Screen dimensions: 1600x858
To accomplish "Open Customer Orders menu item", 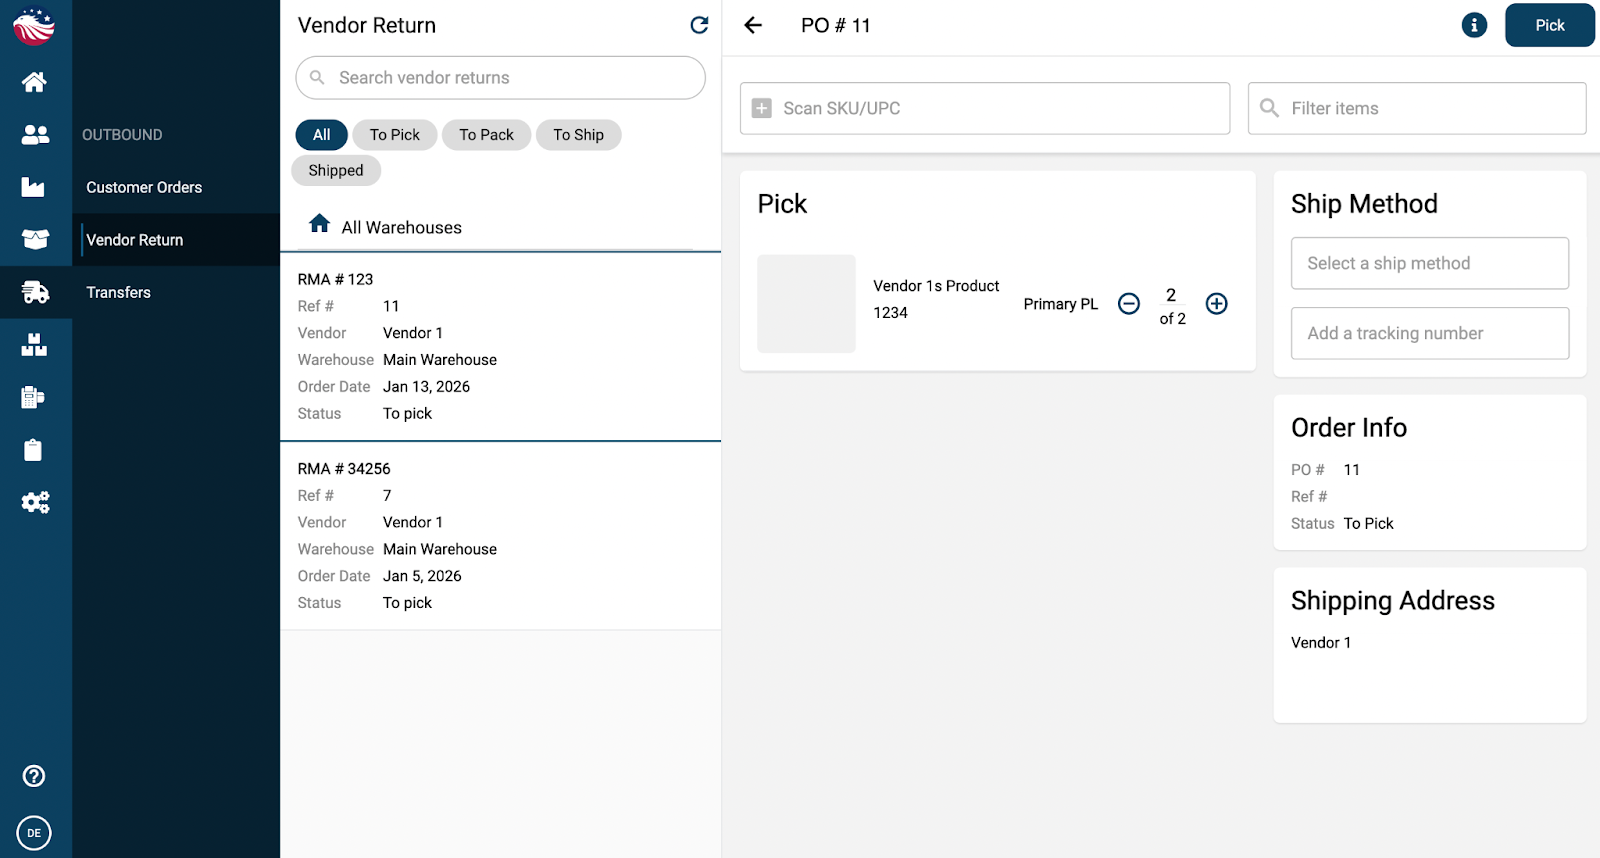I will 144,187.
